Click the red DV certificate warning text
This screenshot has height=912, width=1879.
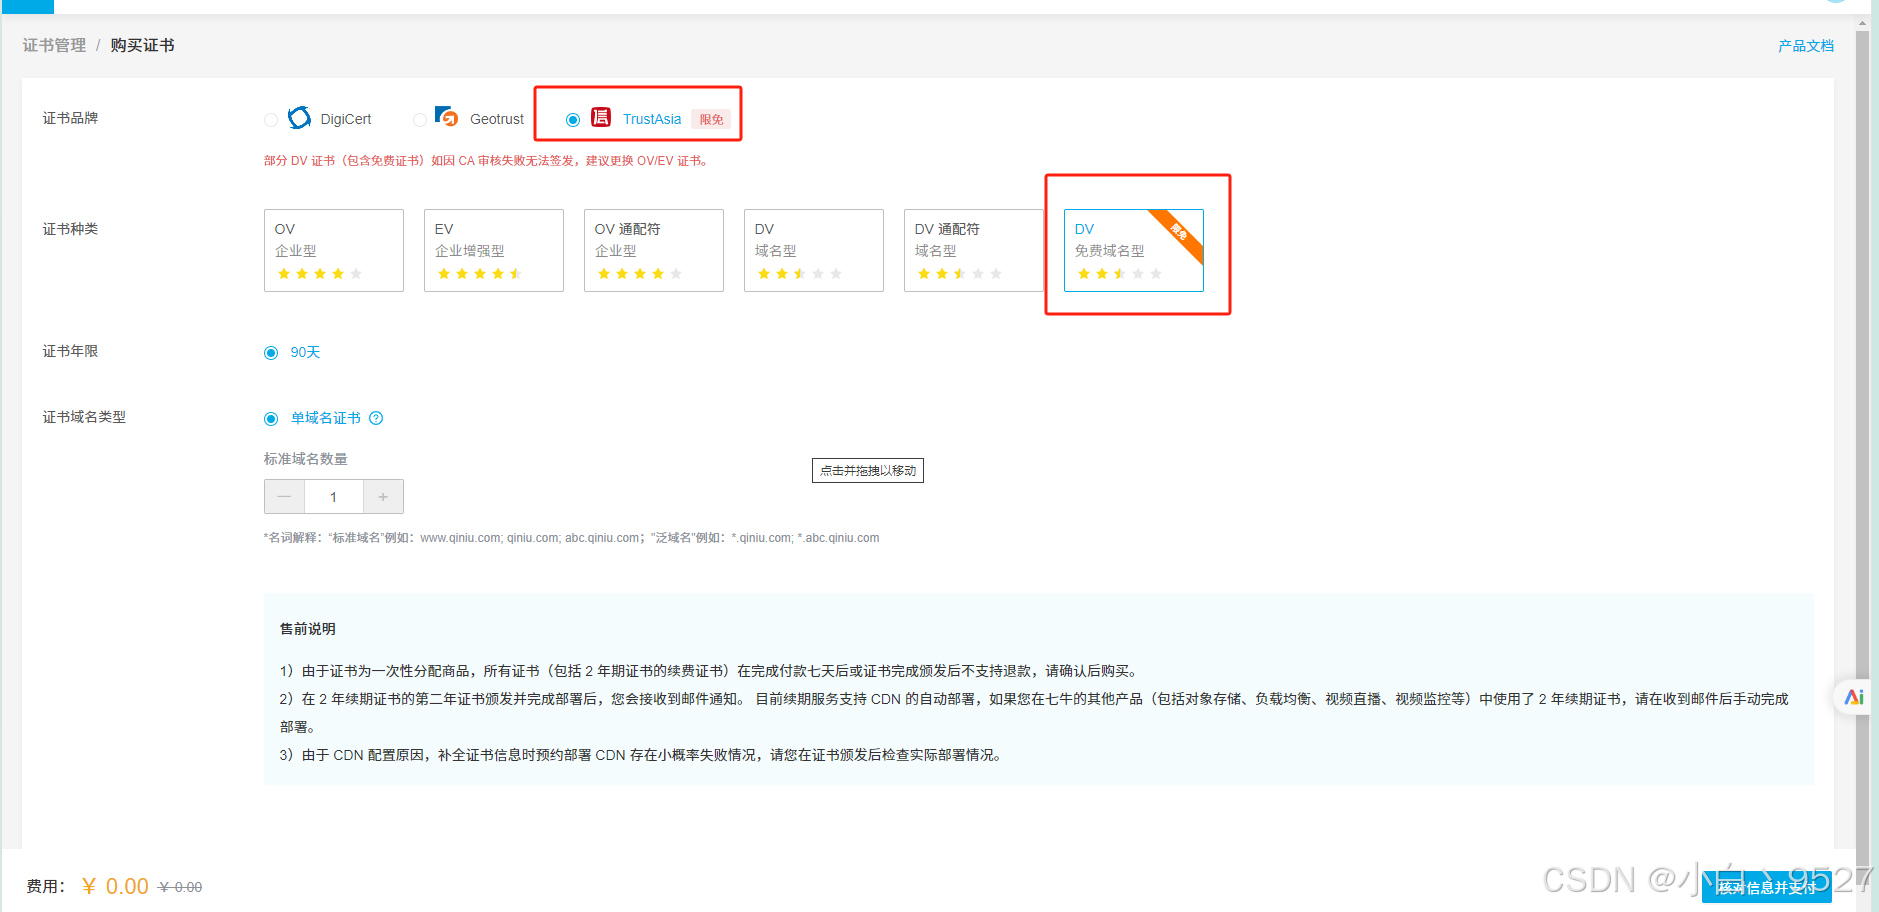tap(487, 161)
